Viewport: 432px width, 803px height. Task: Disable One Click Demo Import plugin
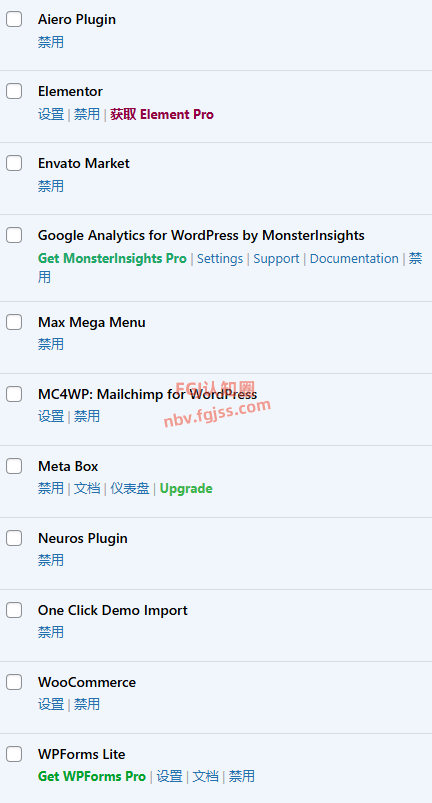[51, 632]
